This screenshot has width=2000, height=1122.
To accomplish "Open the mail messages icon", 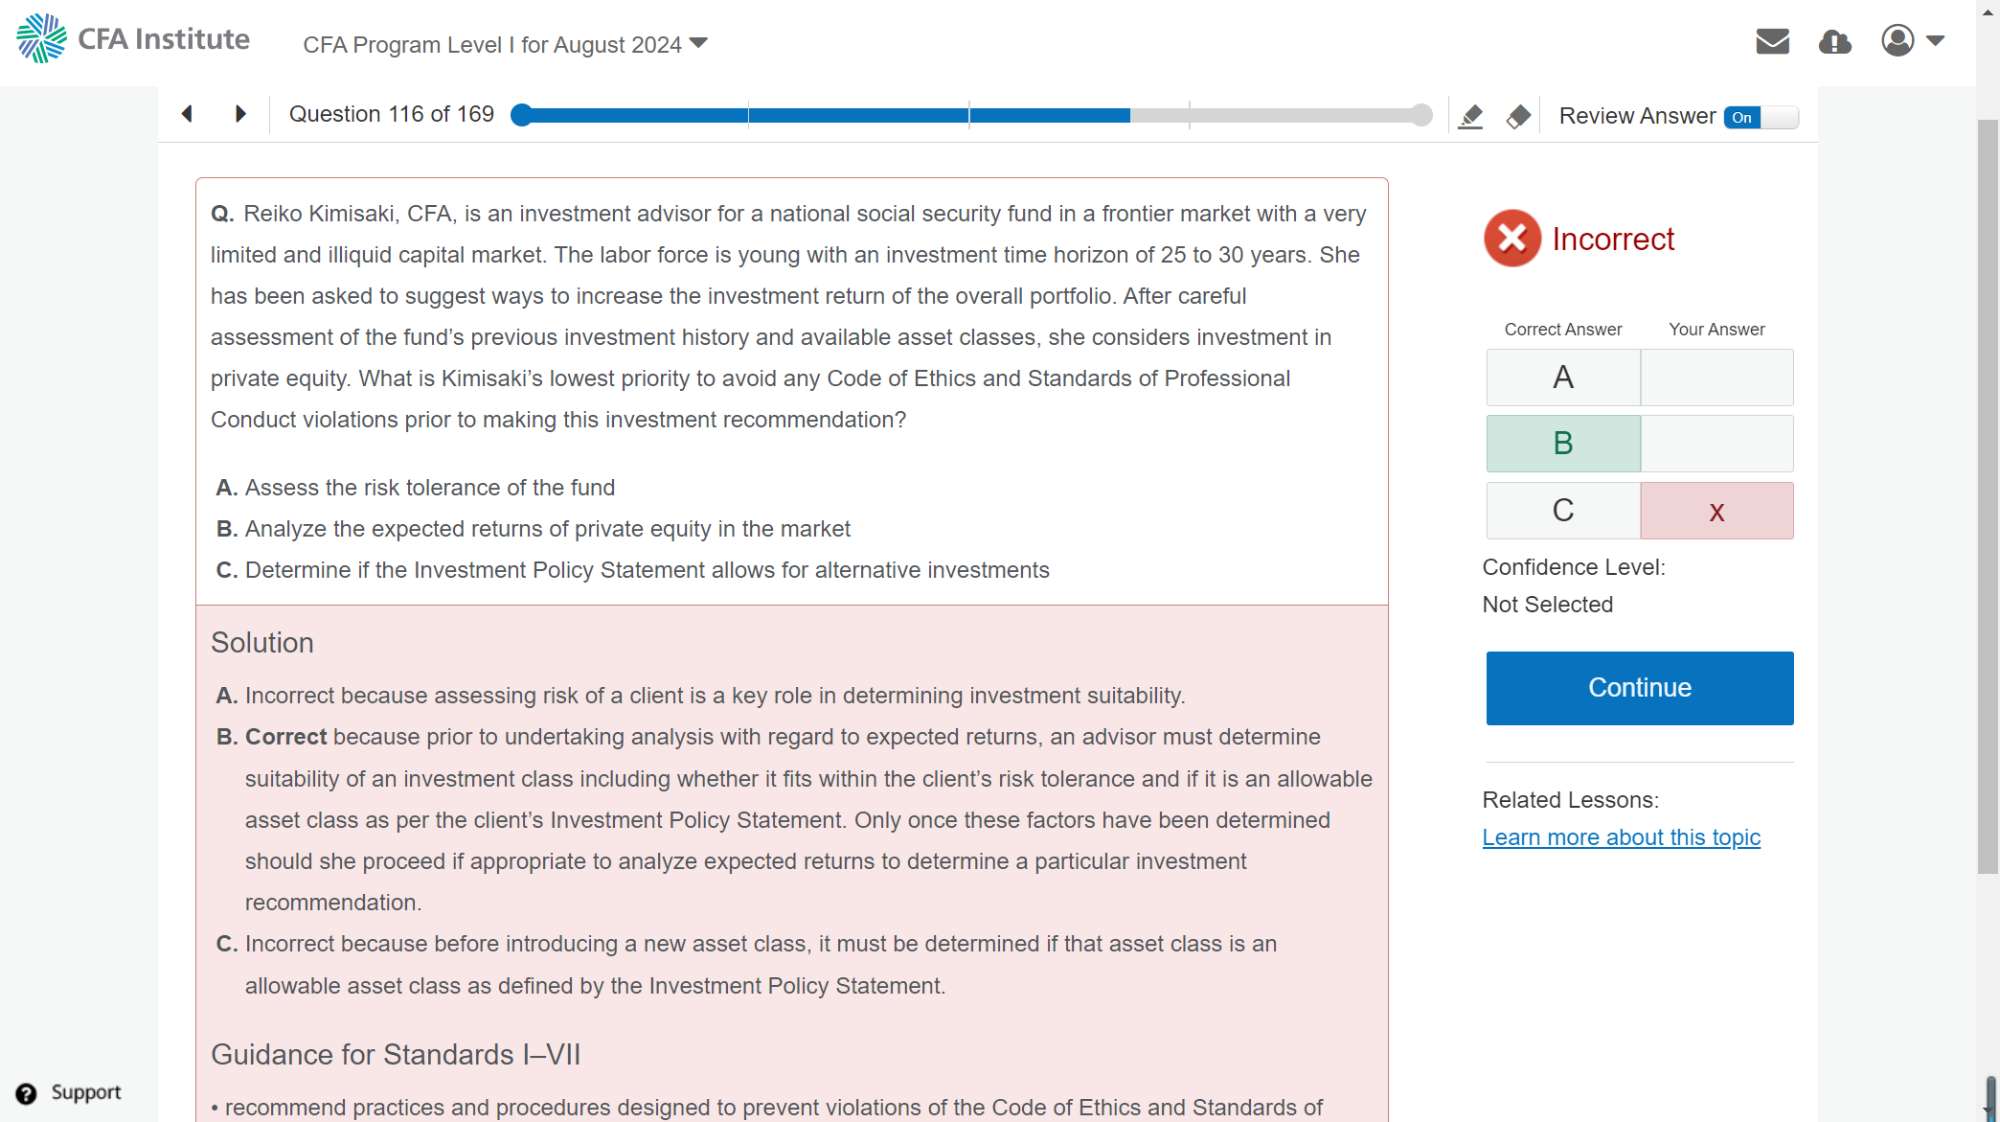I will tap(1772, 41).
